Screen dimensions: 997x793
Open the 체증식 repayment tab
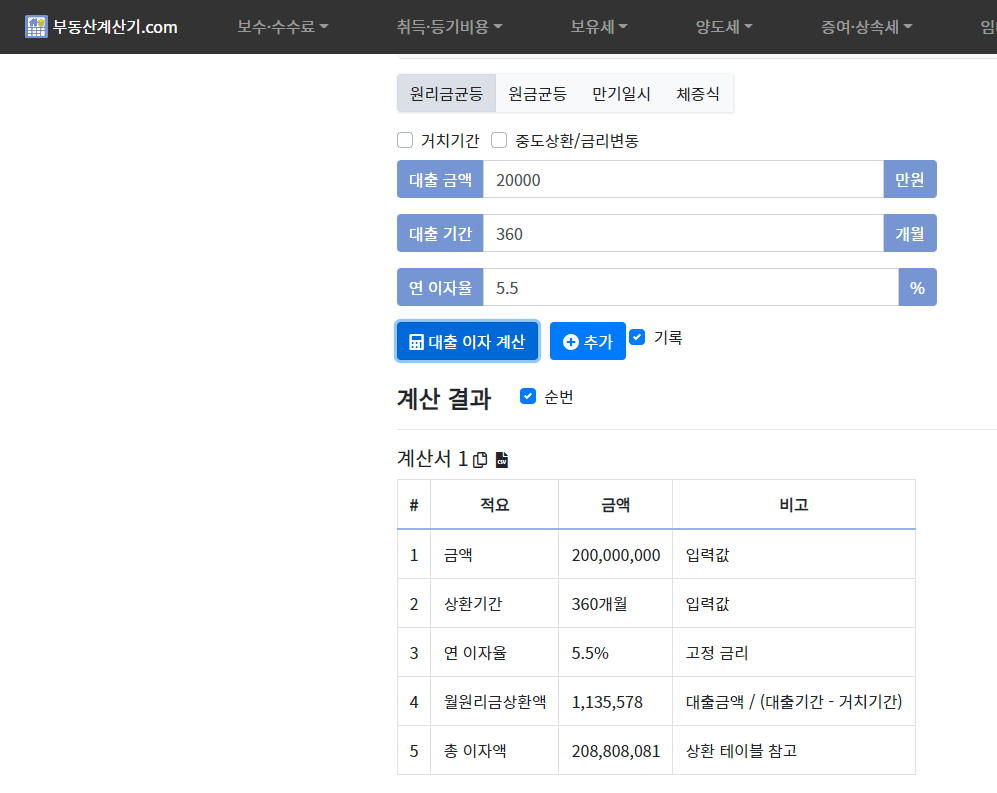coord(697,93)
